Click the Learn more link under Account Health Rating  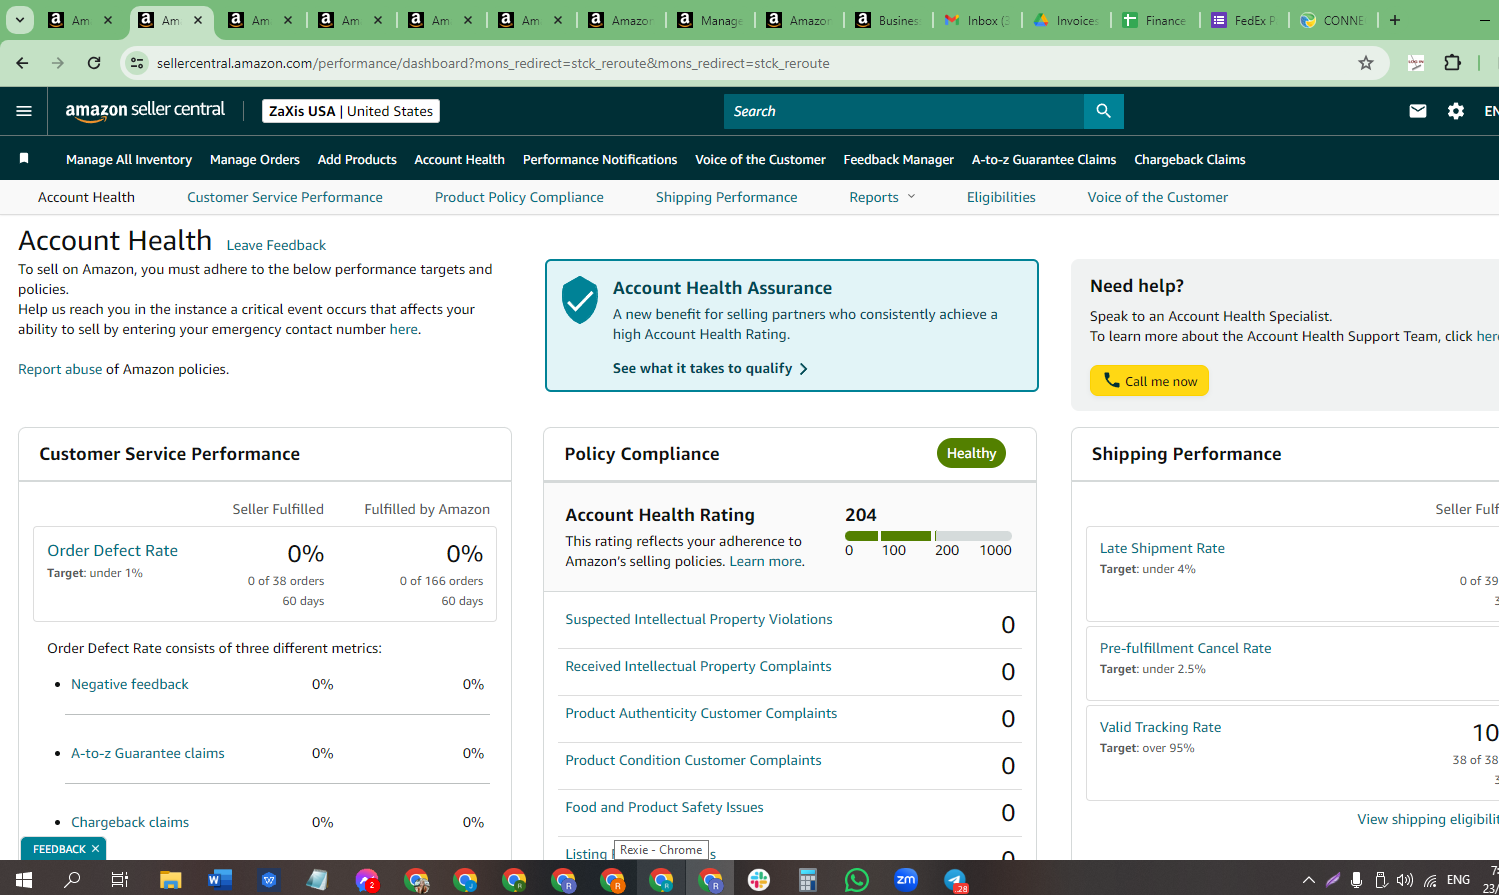pyautogui.click(x=765, y=561)
